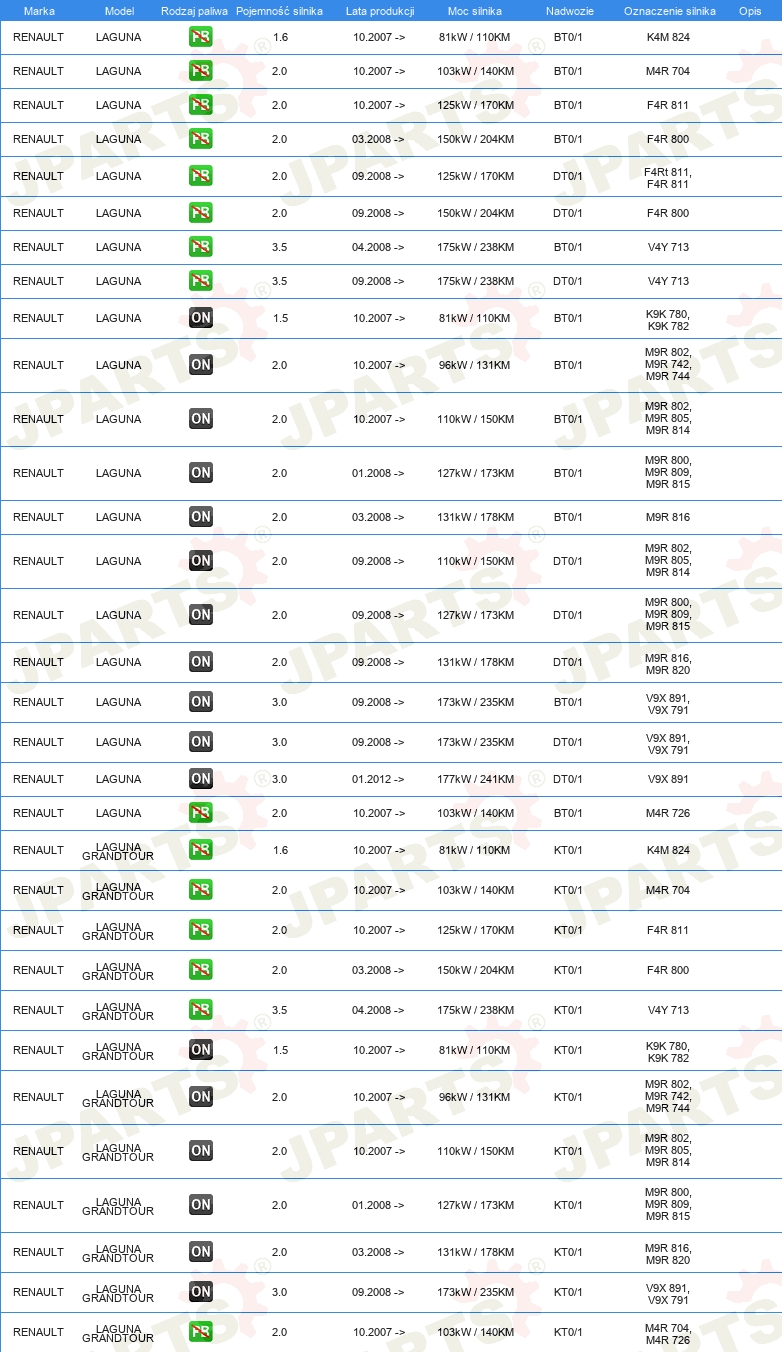This screenshot has height=1352, width=782.
Task: Select M9R 816, M9R 820 in Grandtour KT0/1 row
Action: 668,1254
